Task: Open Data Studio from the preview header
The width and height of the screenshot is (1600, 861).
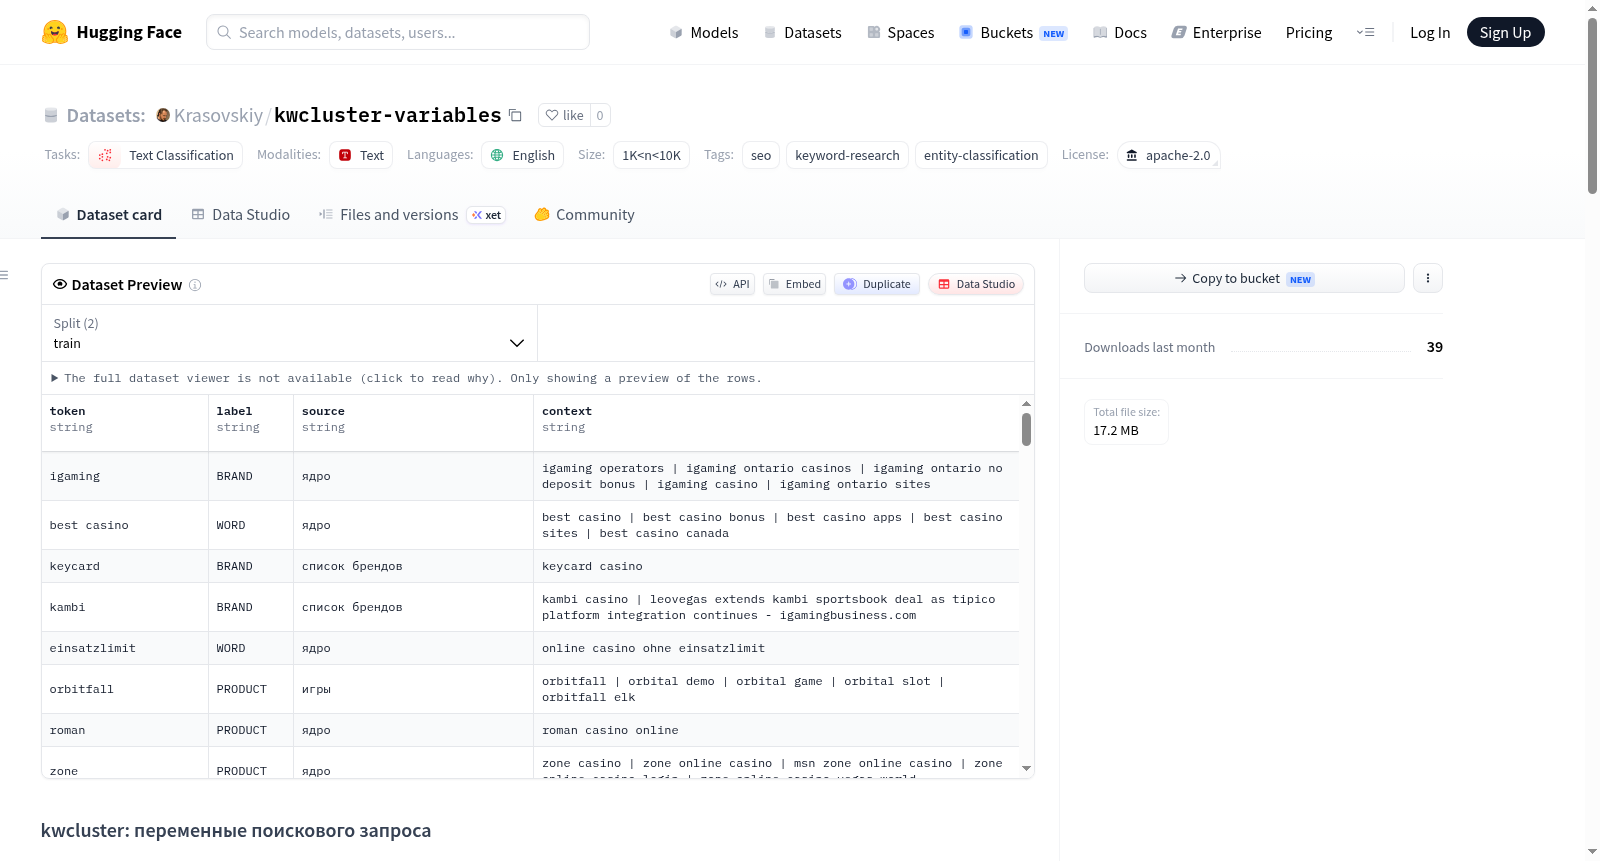Action: [x=976, y=284]
